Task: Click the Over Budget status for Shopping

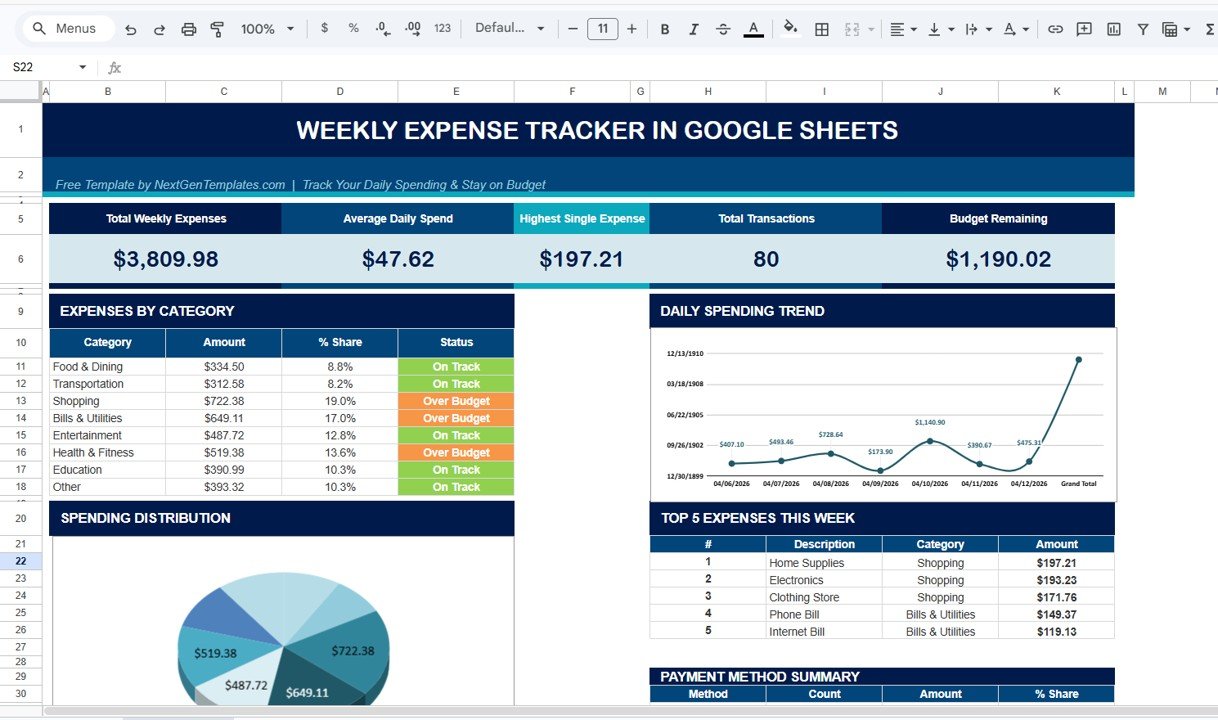Action: click(x=456, y=400)
